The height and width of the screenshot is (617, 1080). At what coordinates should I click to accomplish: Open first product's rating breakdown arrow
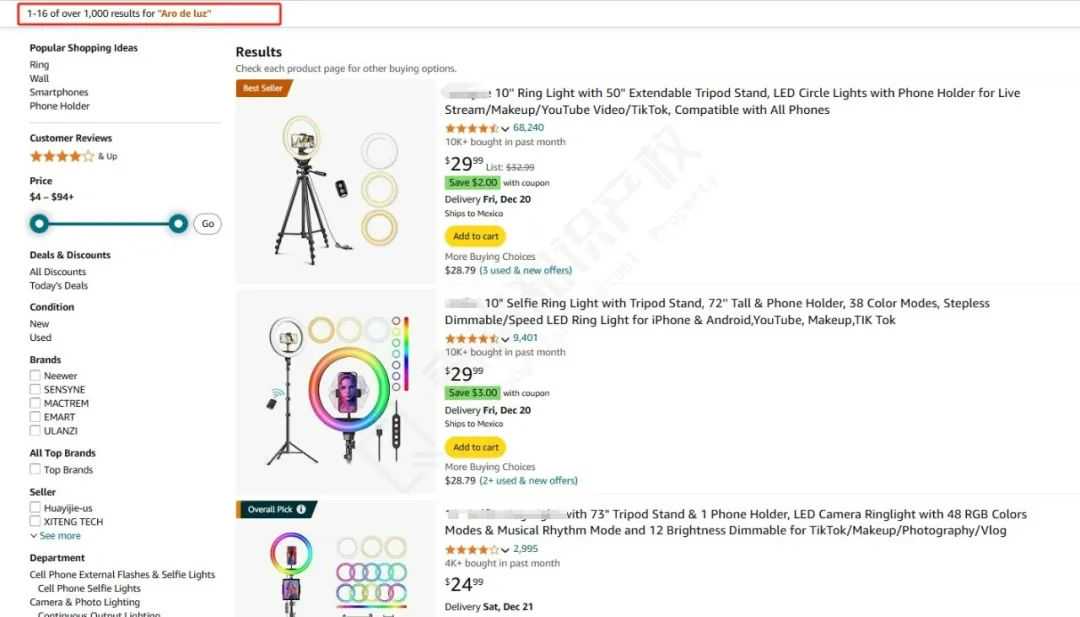pos(505,129)
